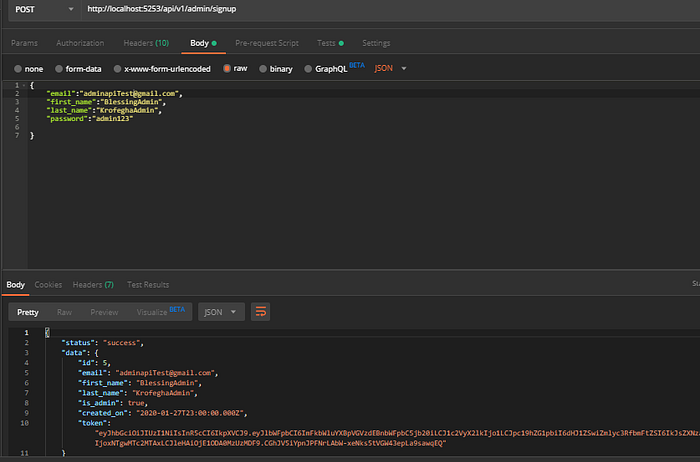700x462 pixels.
Task: Select the none body type radio
Action: pos(18,69)
